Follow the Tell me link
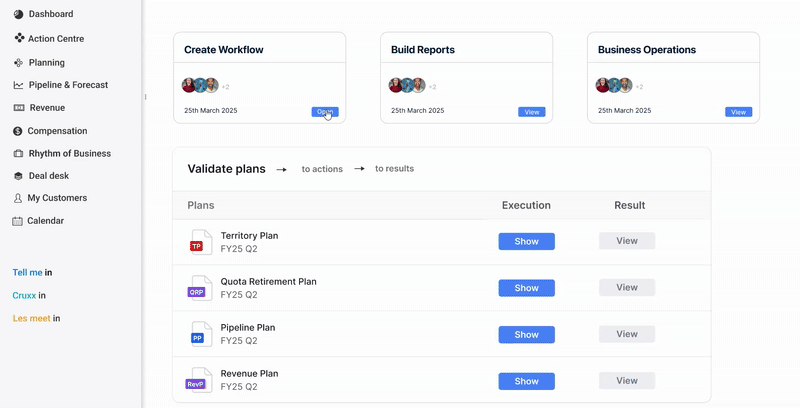Screen dimensions: 800x408 point(28,272)
